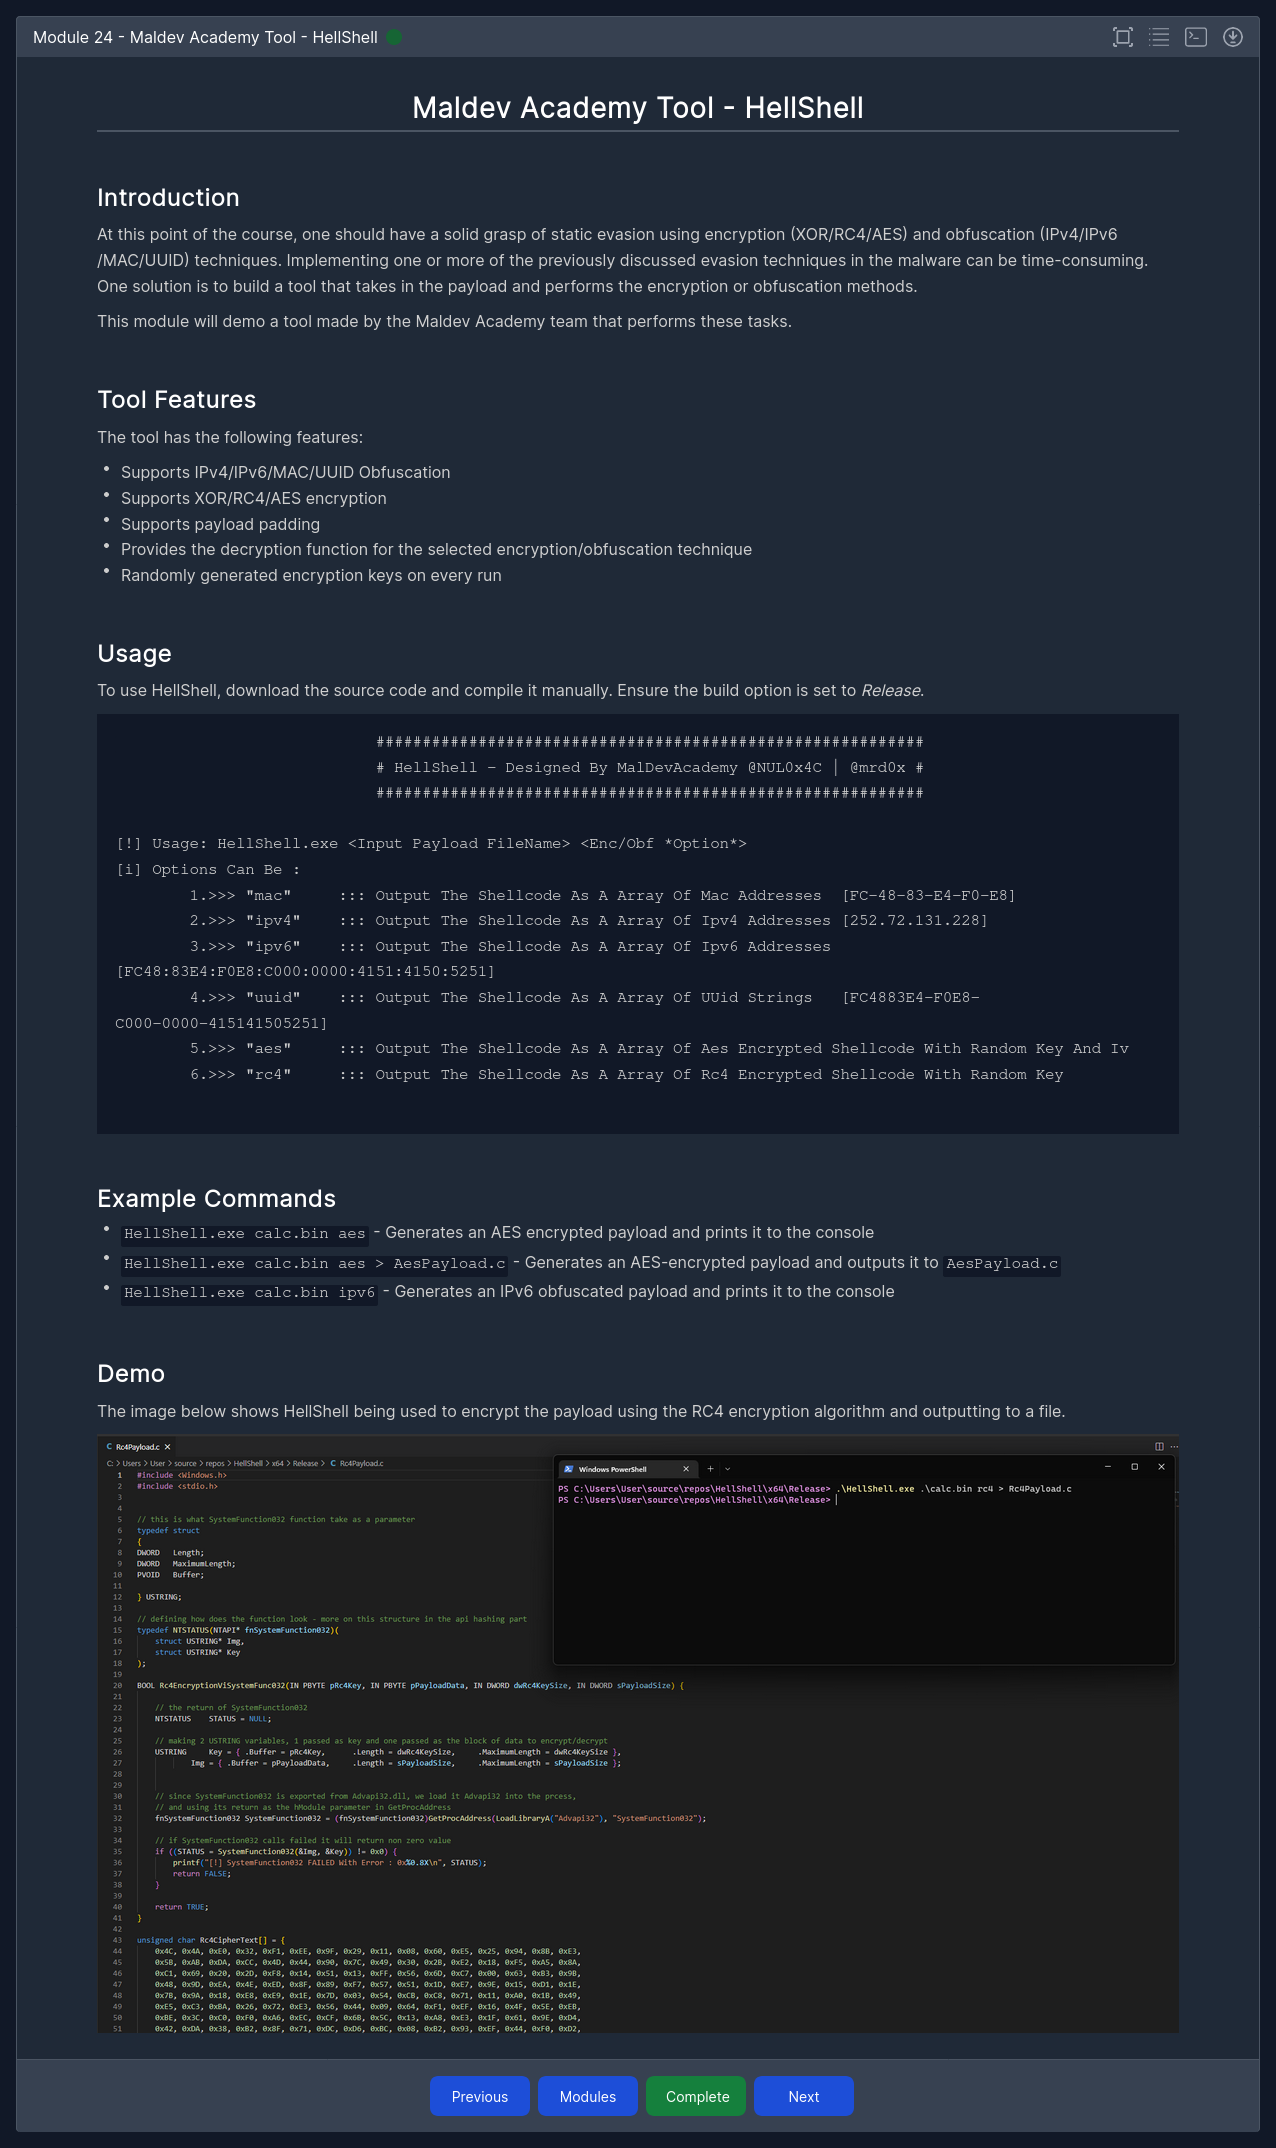Click the inline code 'HellShell.exe calc.bin ipv6'
This screenshot has width=1276, height=2148.
click(250, 1293)
